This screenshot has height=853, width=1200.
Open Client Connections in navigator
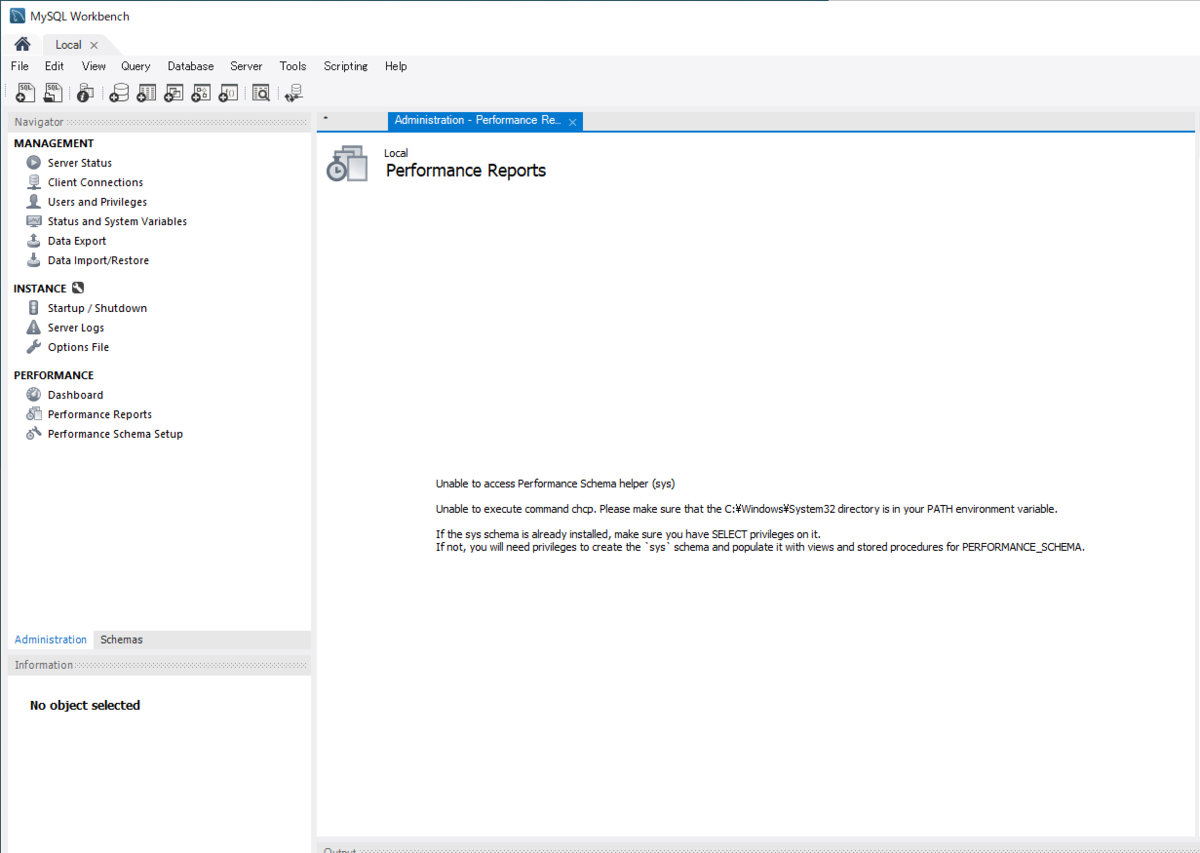[95, 182]
